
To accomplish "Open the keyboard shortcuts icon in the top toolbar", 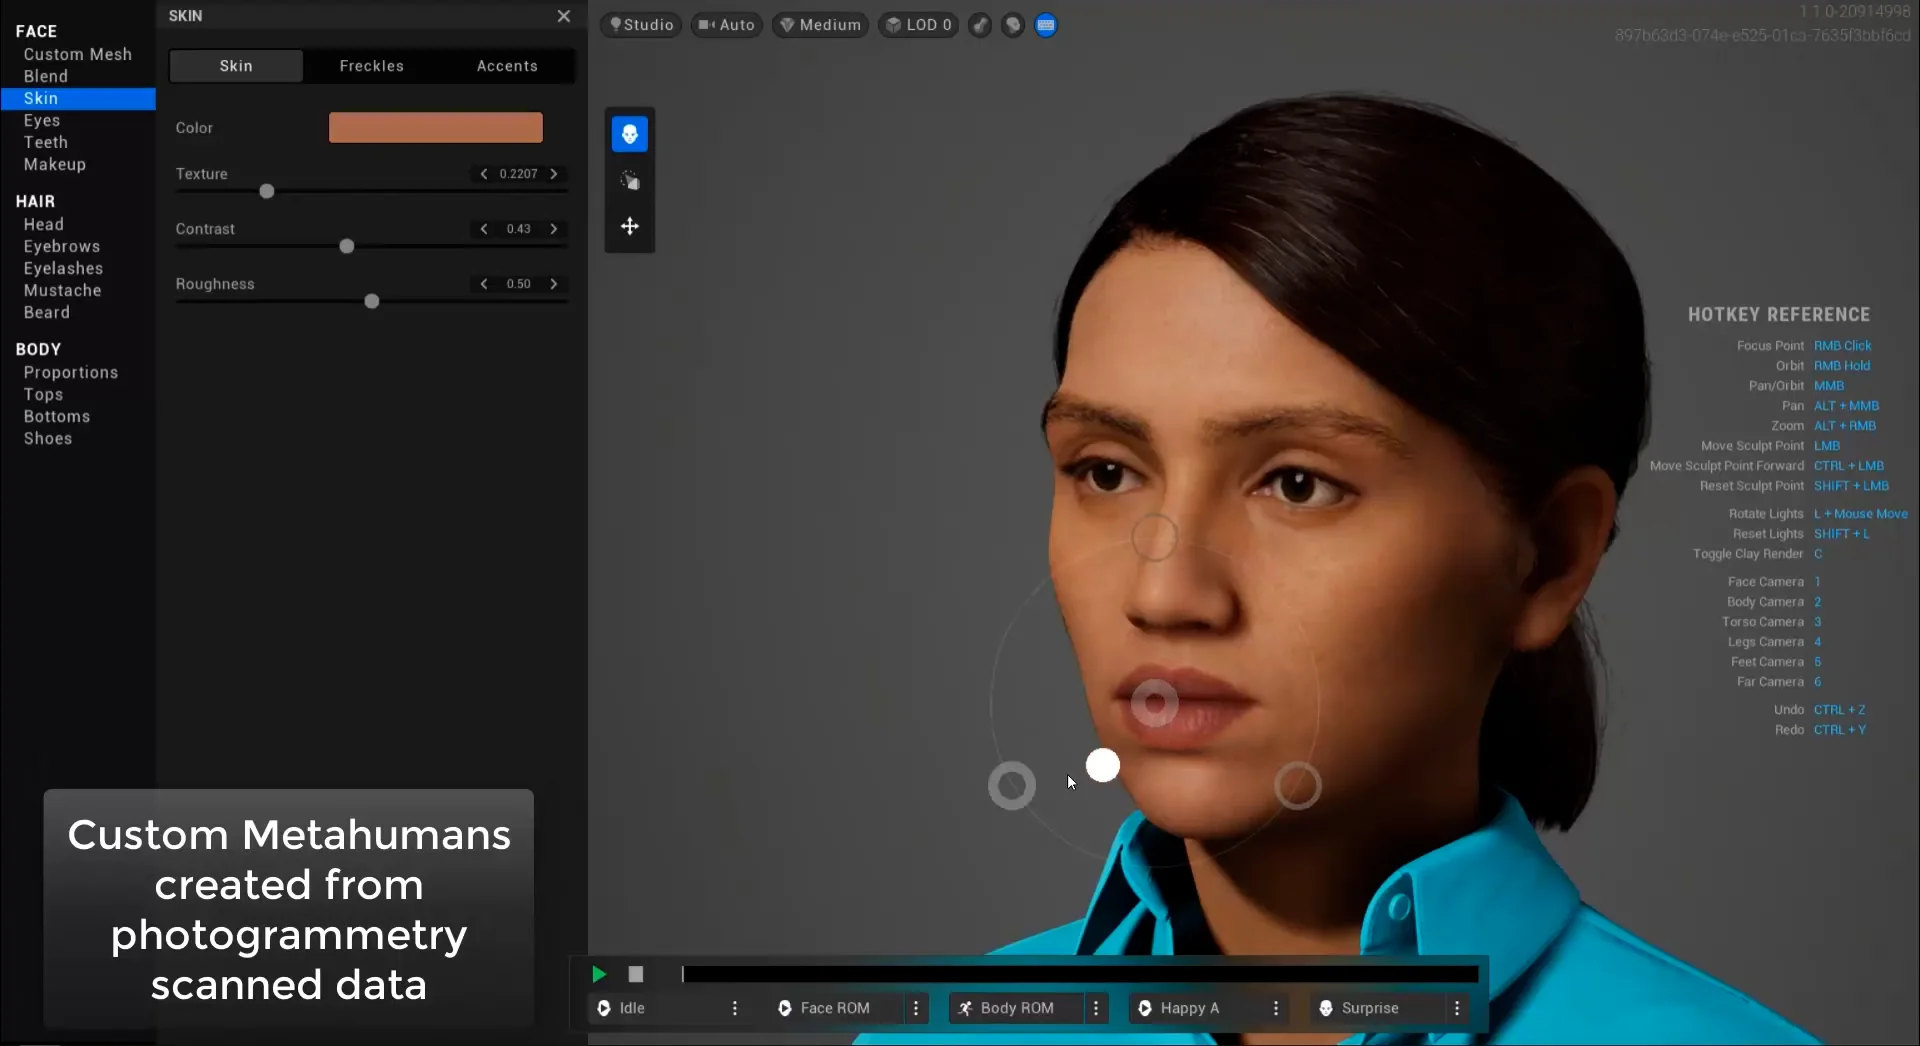I will 1045,25.
